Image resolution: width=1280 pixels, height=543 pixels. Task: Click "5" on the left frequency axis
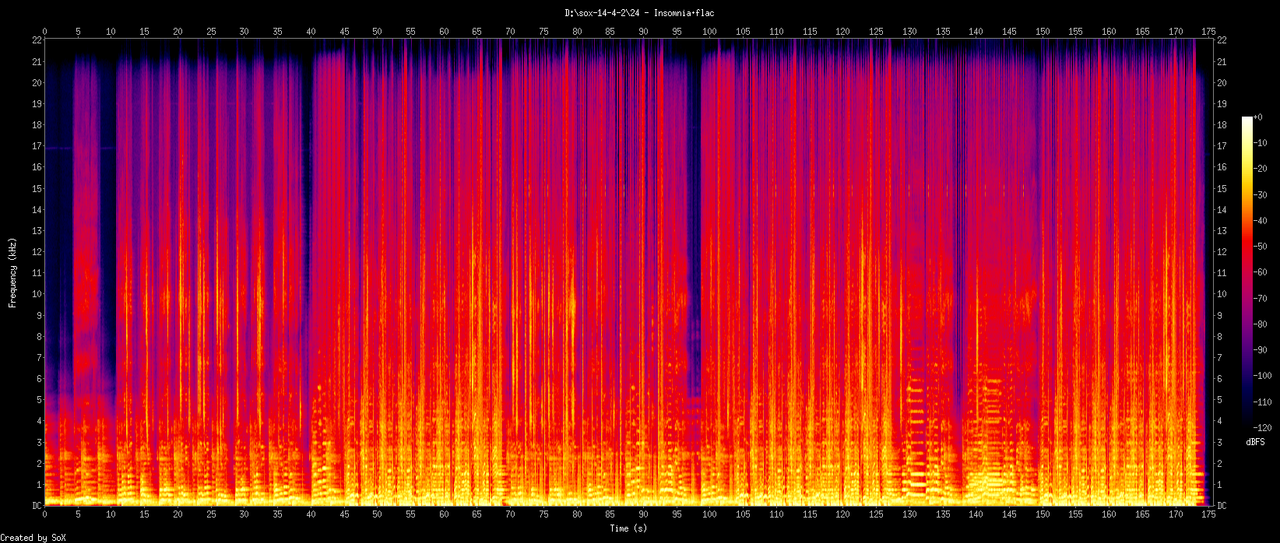coord(39,400)
